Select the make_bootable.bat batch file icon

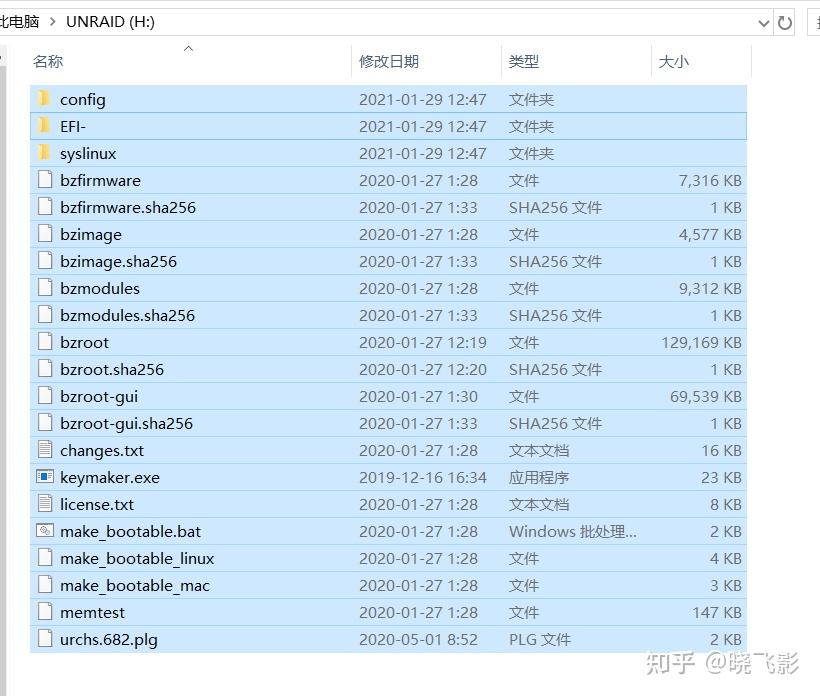pyautogui.click(x=45, y=531)
